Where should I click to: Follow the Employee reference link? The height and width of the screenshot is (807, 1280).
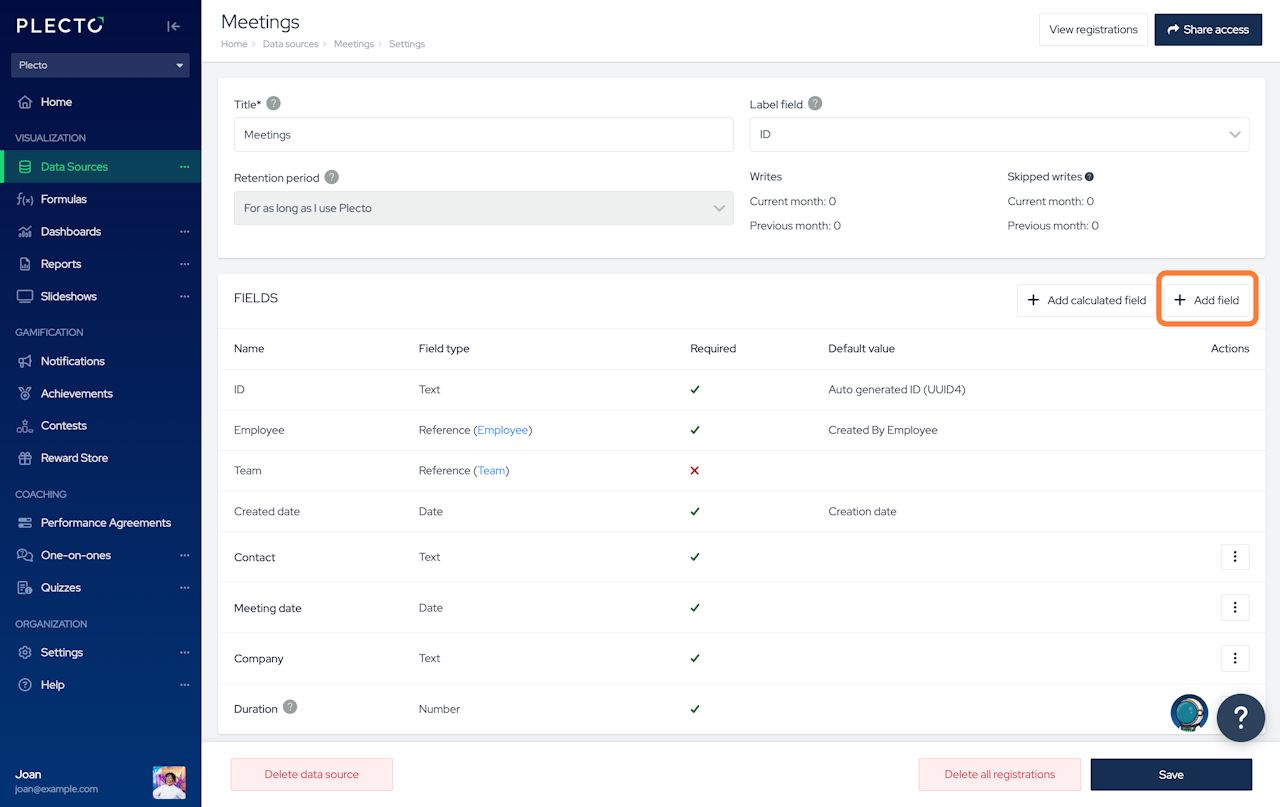pos(502,430)
